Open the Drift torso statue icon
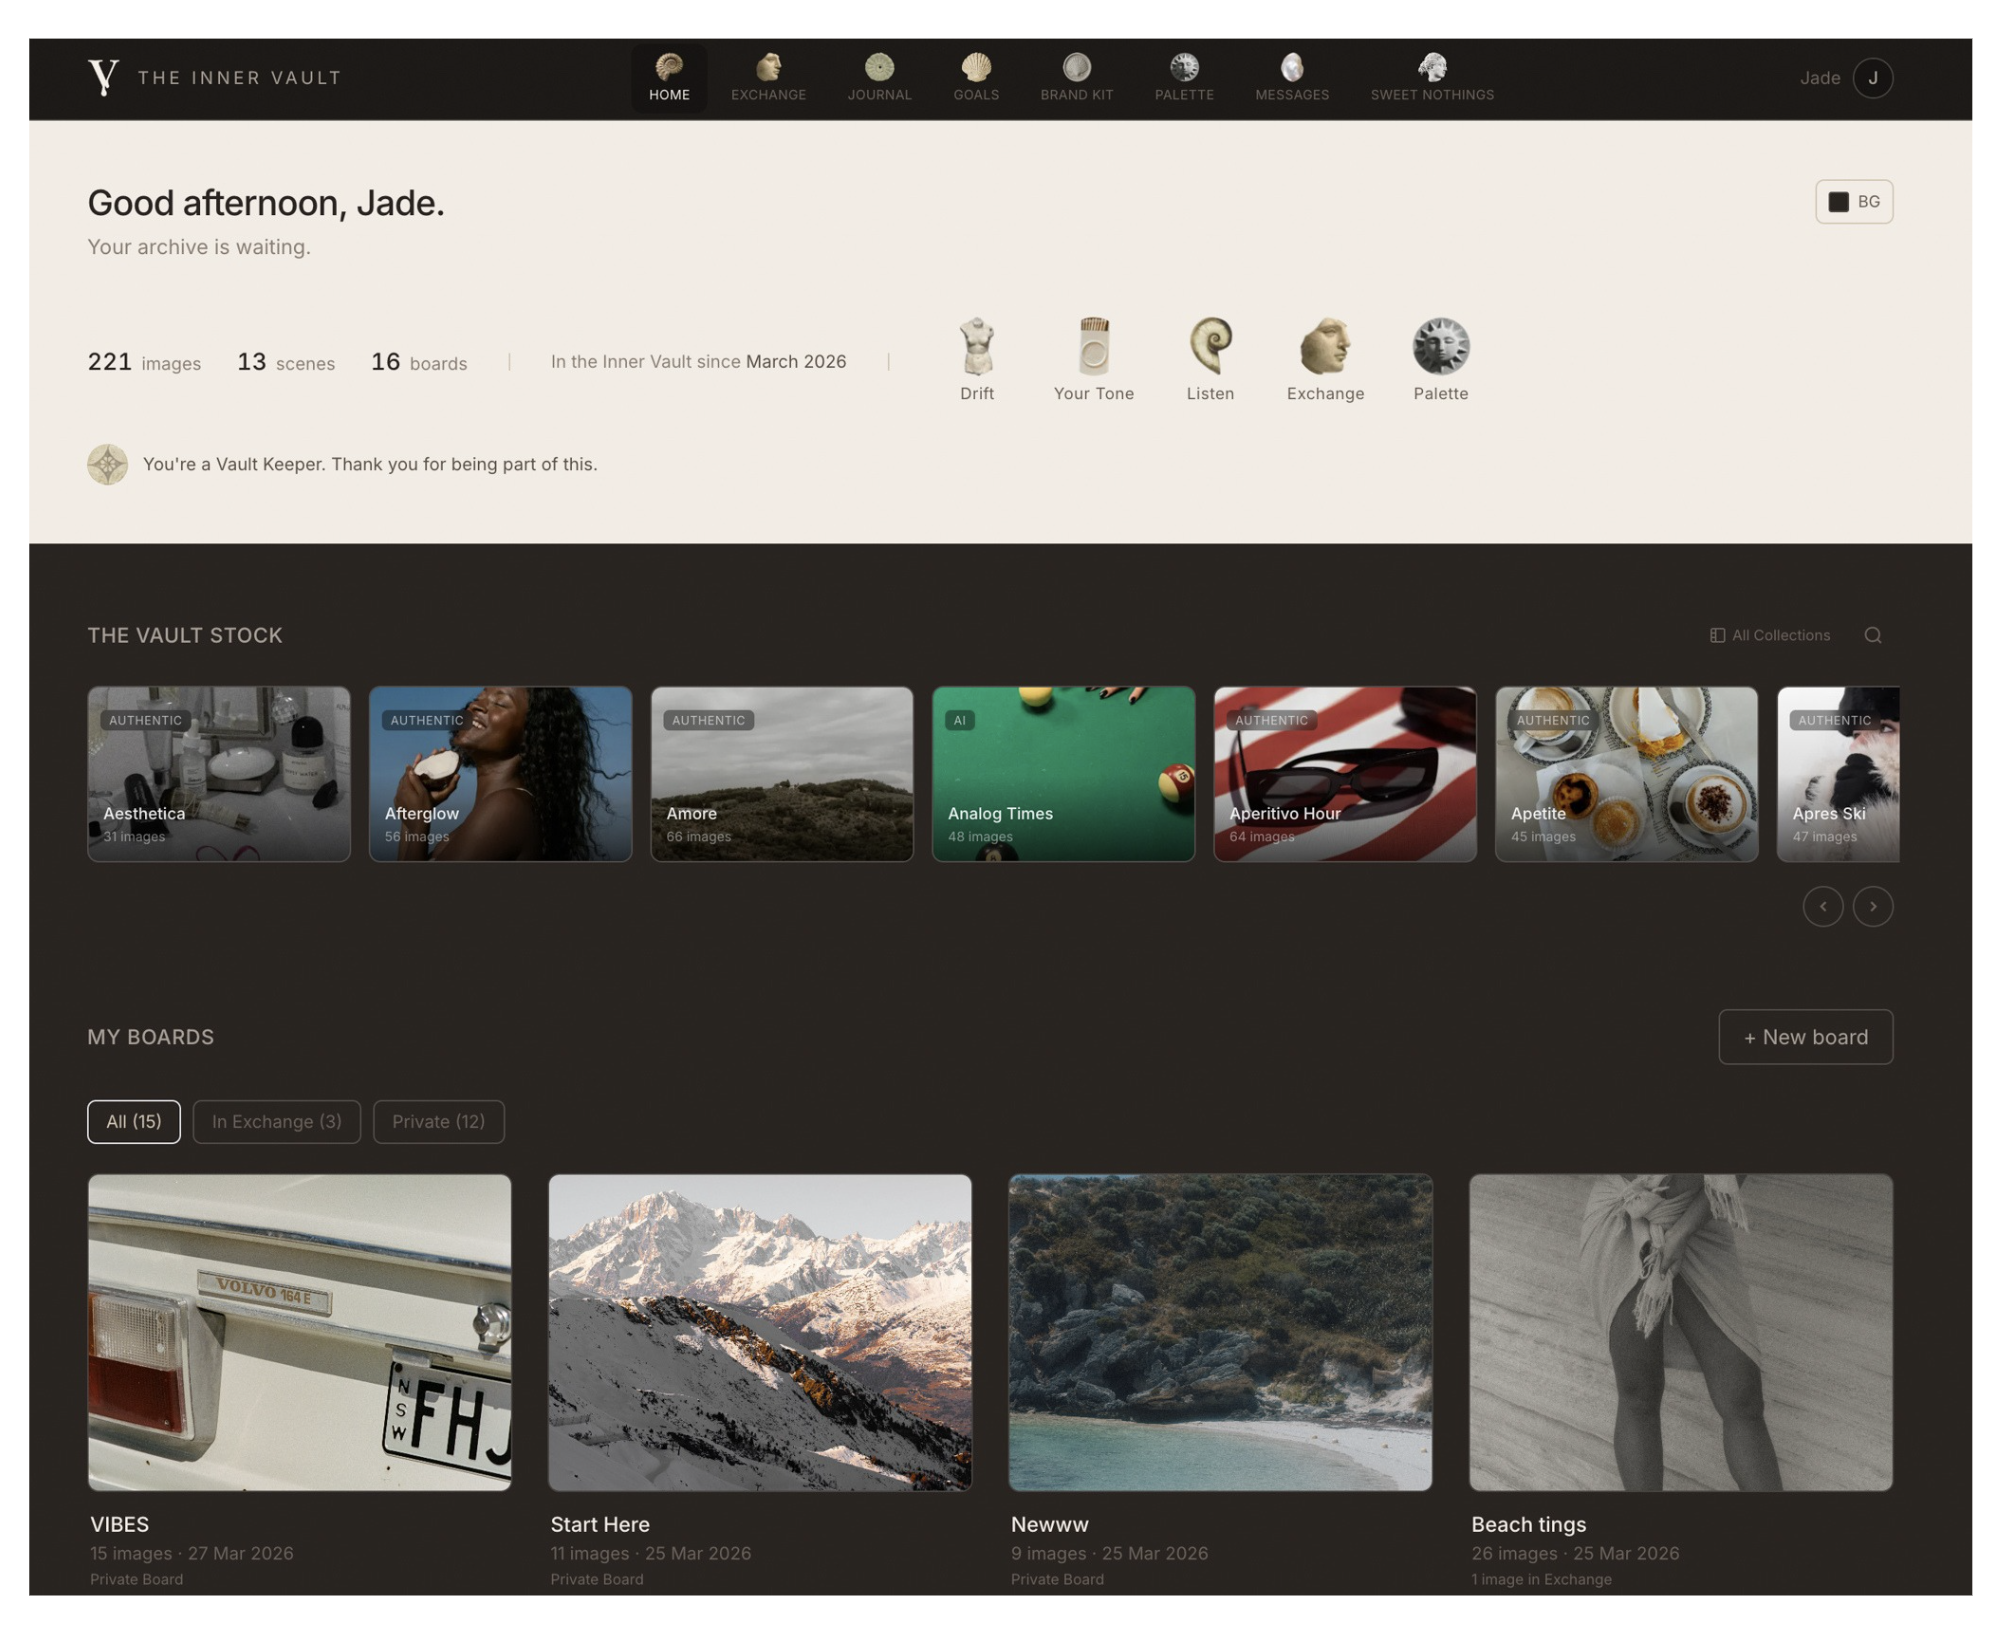2006x1630 pixels. (x=976, y=347)
